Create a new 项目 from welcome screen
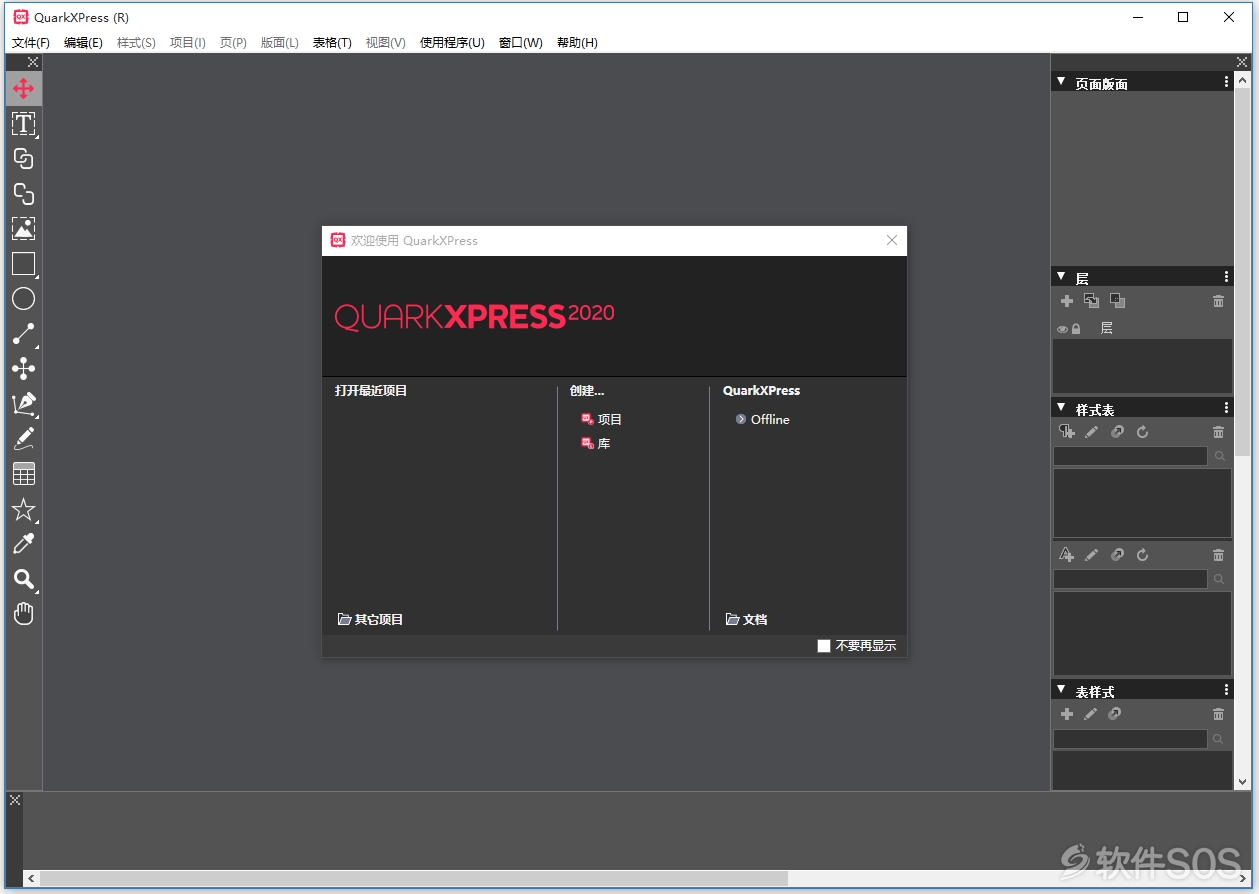Viewport: 1259px width, 894px height. (602, 420)
